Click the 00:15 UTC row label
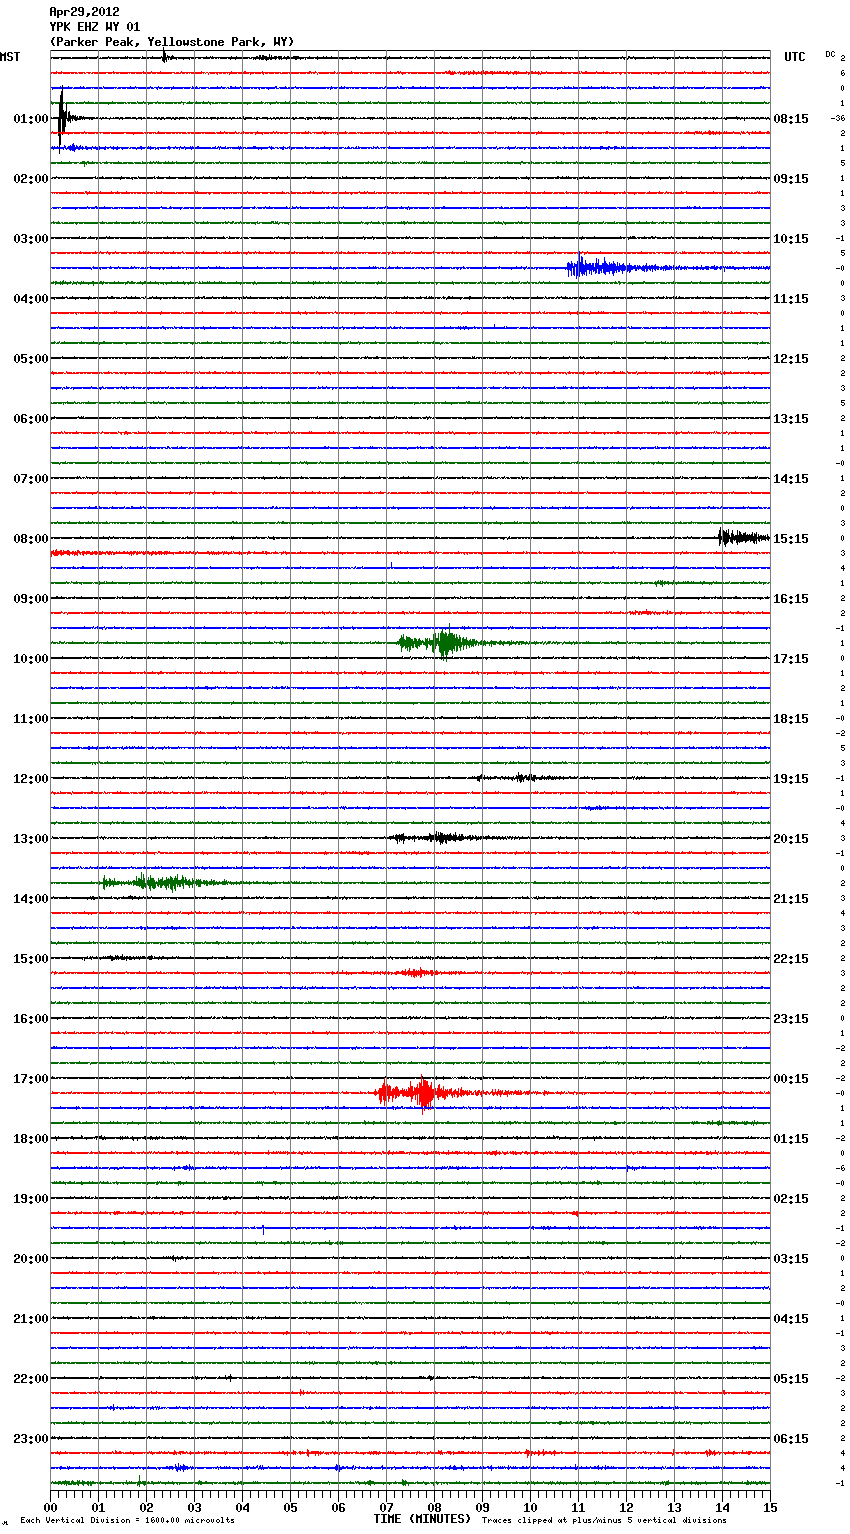Image resolution: width=850 pixels, height=1534 pixels. 791,1079
